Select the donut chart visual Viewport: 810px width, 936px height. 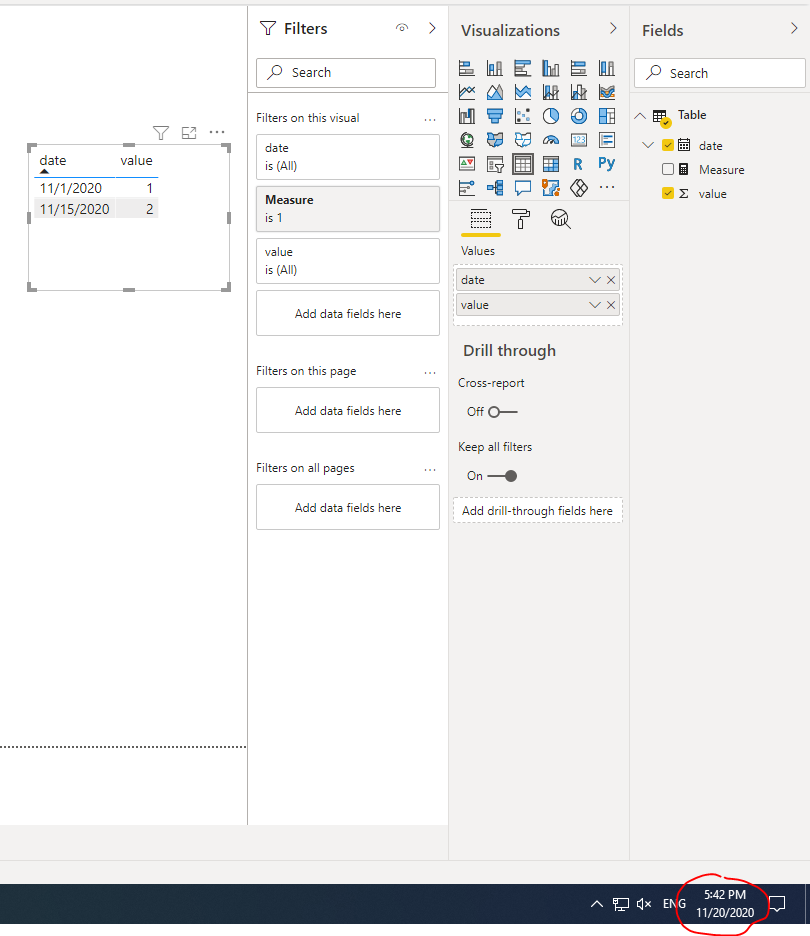pos(579,116)
